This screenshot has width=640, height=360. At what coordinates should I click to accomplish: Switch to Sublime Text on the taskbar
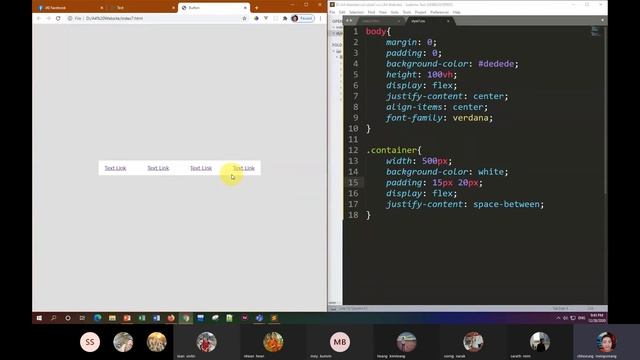coord(274,318)
